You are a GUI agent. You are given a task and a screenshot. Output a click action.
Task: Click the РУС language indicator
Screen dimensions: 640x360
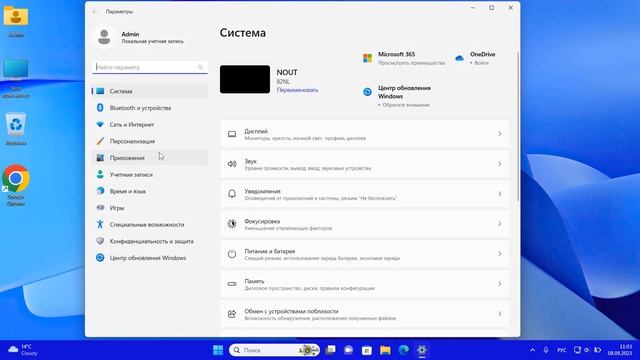pyautogui.click(x=562, y=350)
